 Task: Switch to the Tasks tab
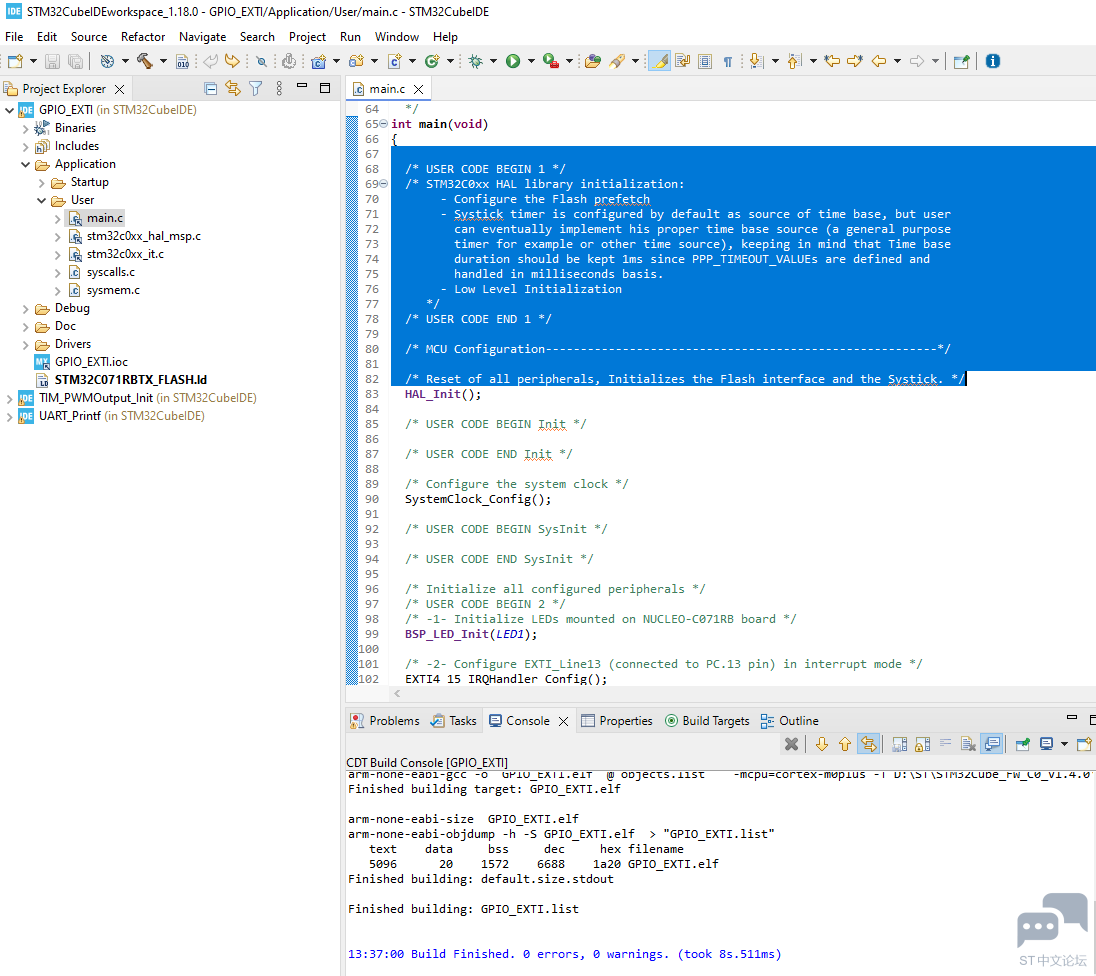tap(454, 721)
